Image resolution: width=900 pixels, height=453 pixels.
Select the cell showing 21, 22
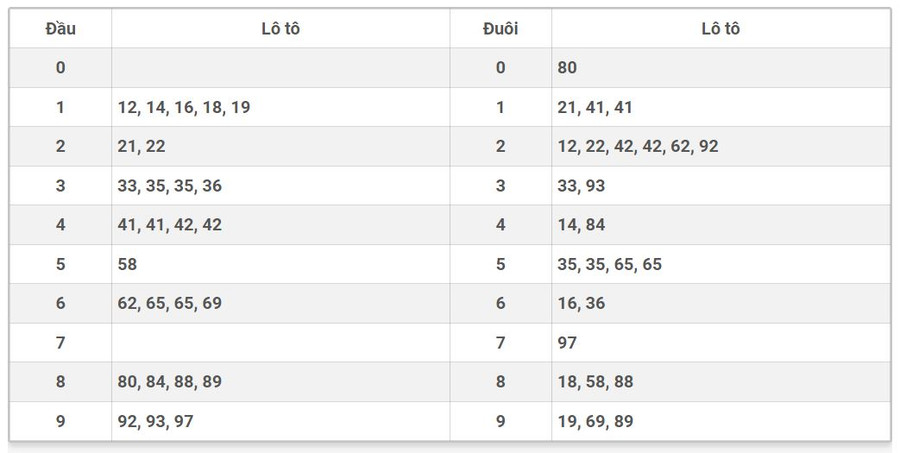point(141,146)
